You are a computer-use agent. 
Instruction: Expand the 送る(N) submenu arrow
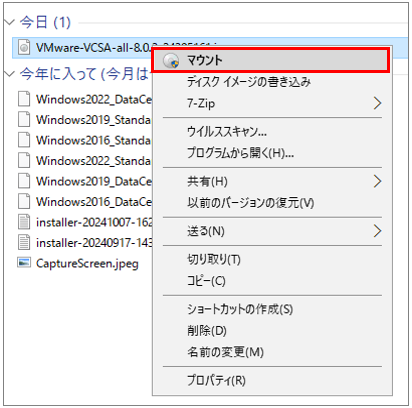pos(377,231)
